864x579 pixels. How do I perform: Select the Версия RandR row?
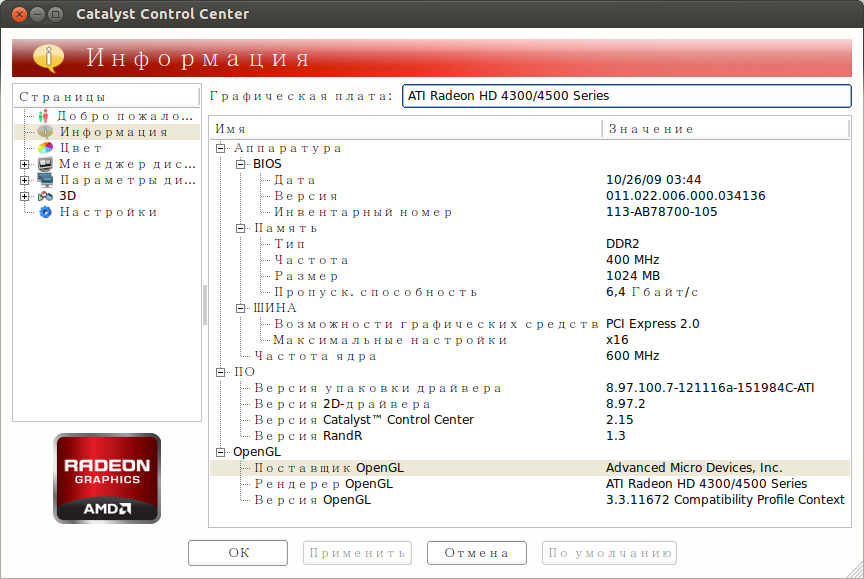coord(530,435)
